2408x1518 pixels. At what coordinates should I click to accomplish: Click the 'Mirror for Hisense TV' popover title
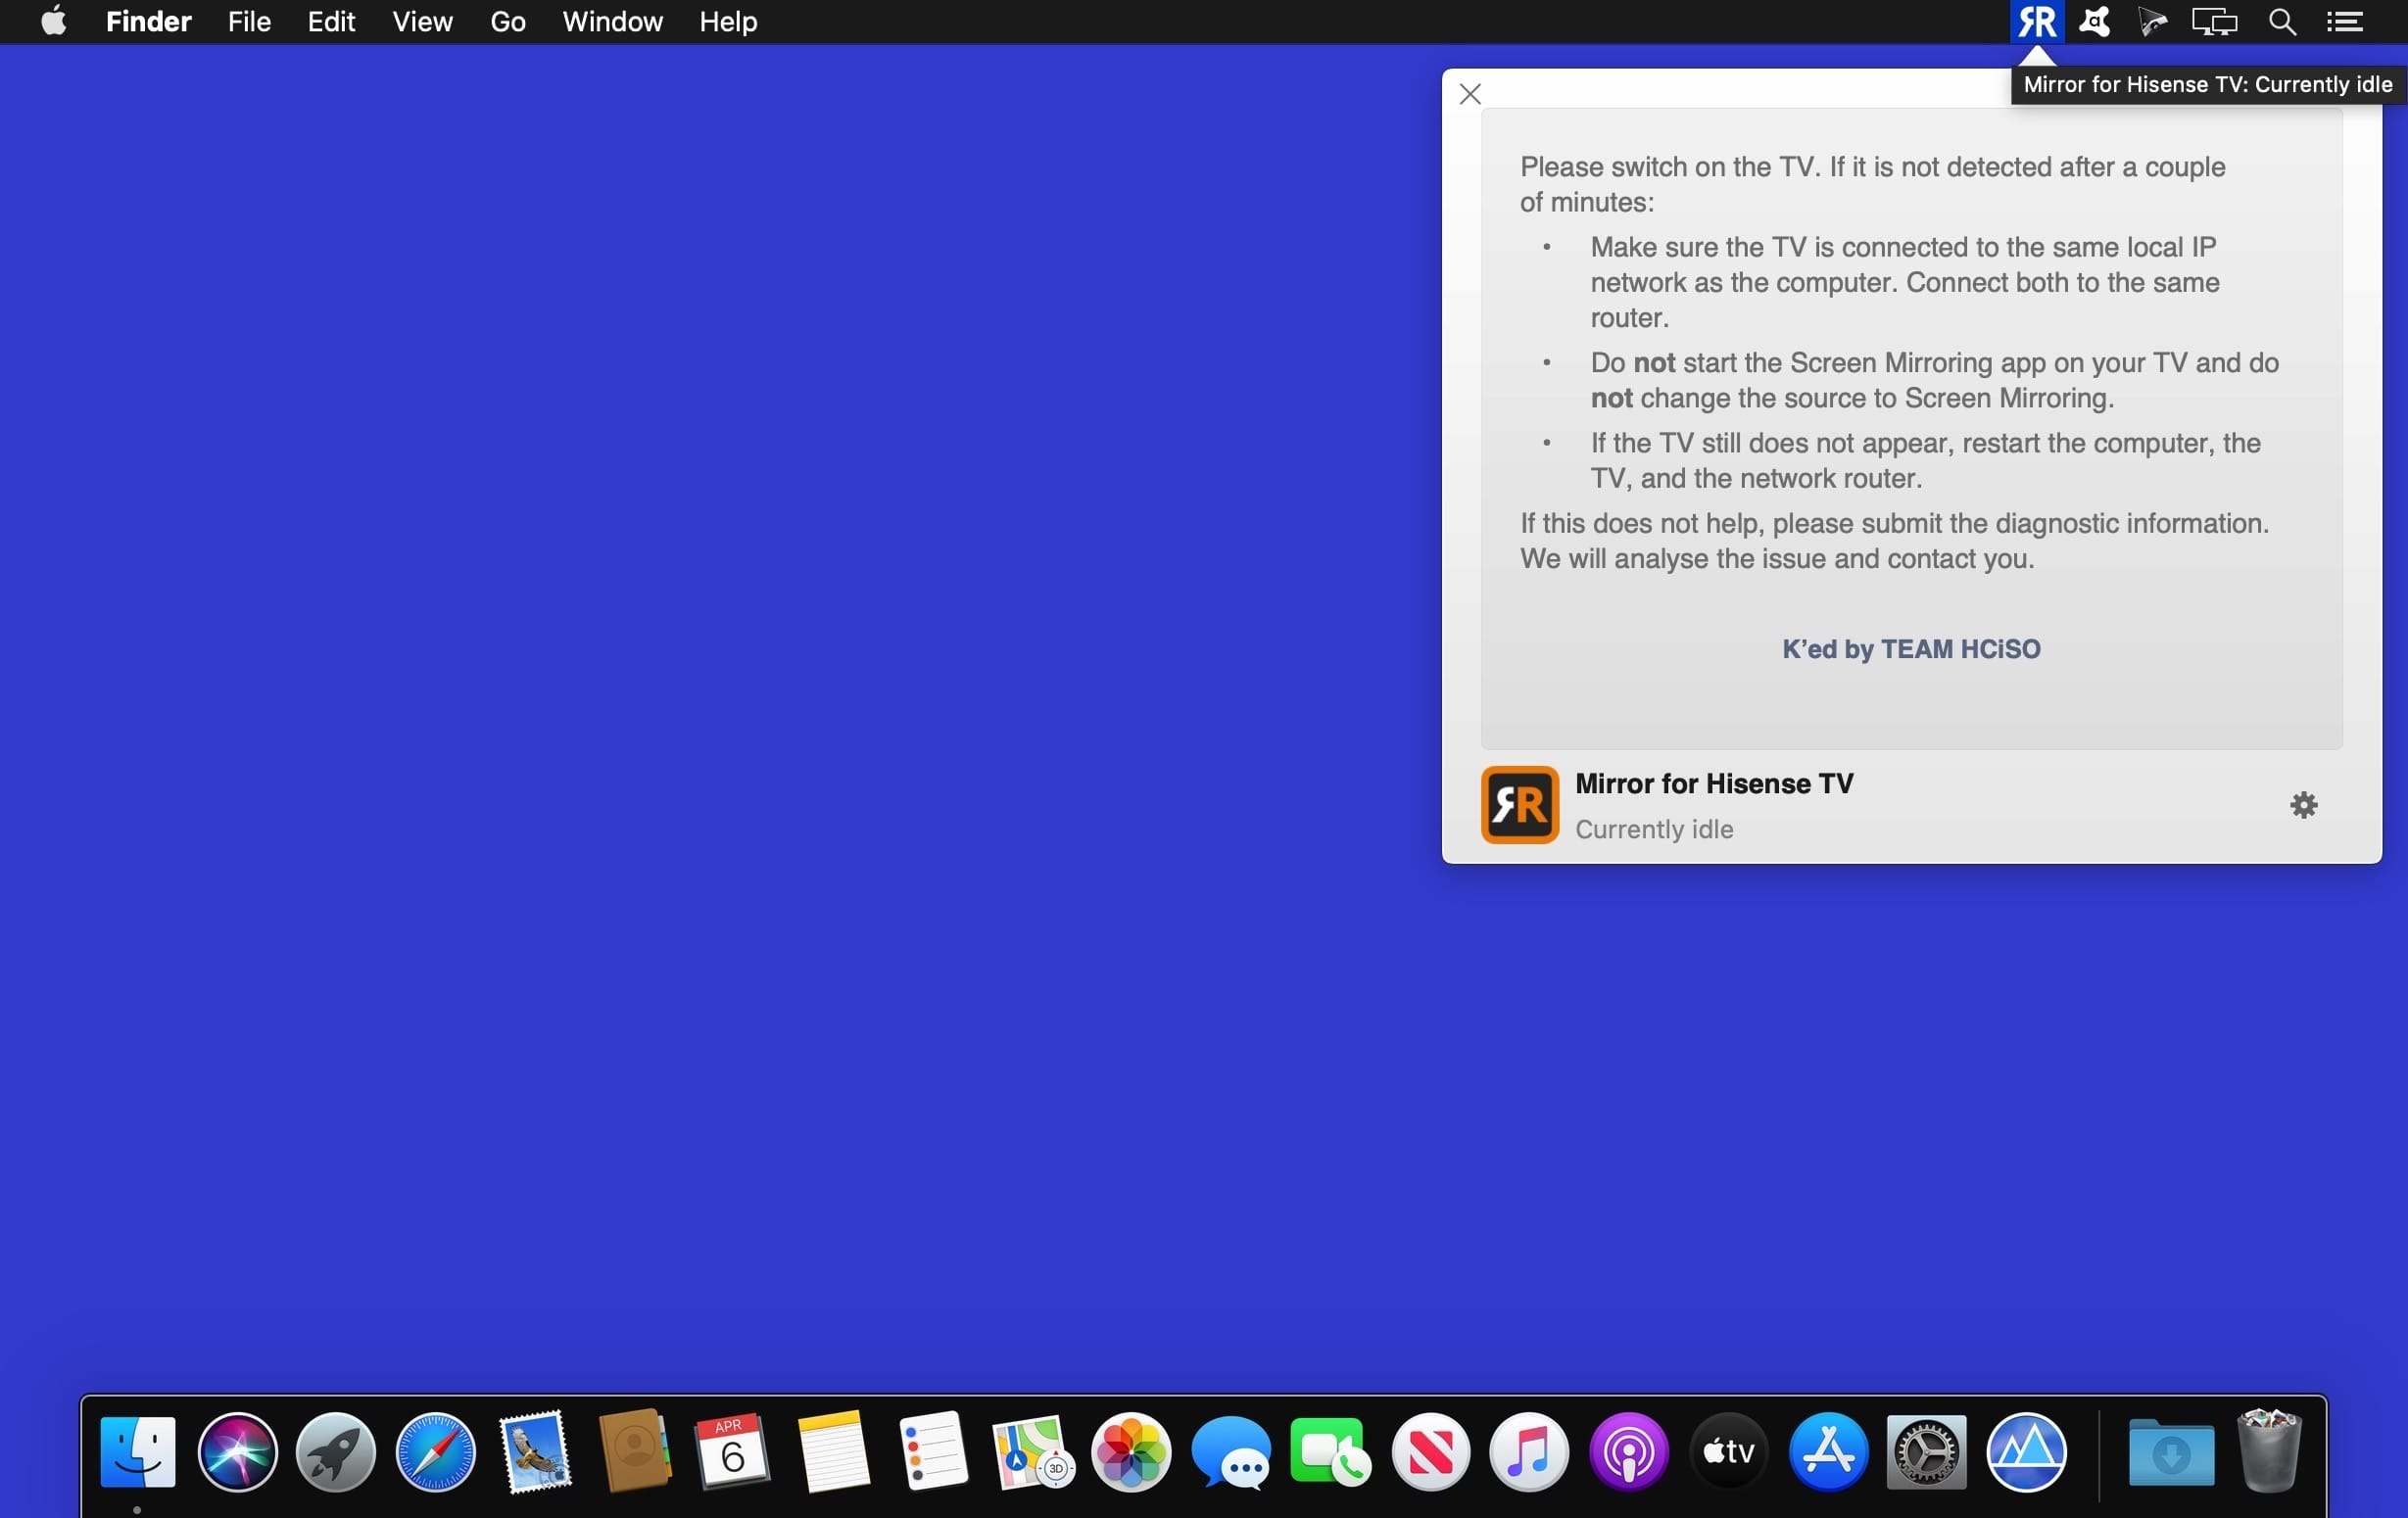1714,784
